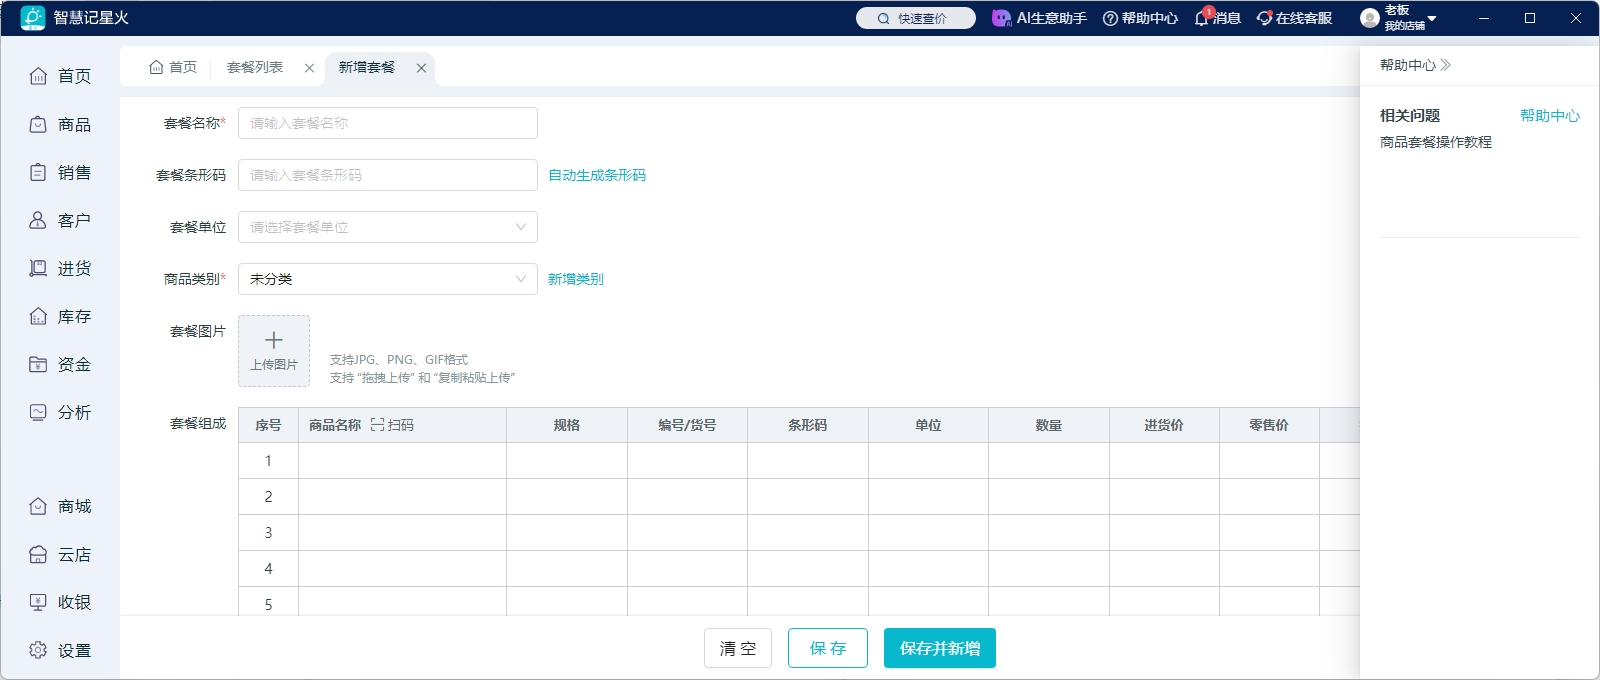Select the 新增套餐 tab
1600x680 pixels.
367,67
